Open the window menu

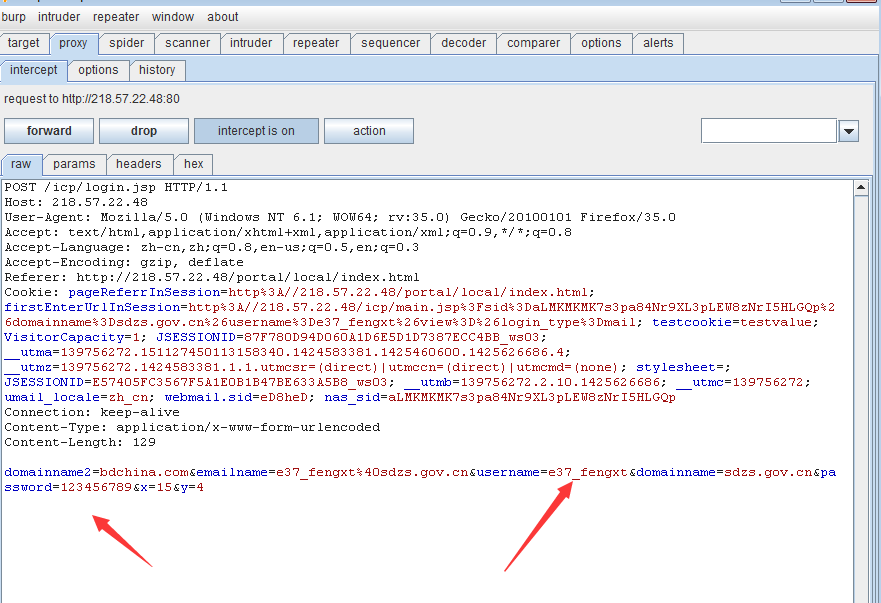[x=172, y=17]
